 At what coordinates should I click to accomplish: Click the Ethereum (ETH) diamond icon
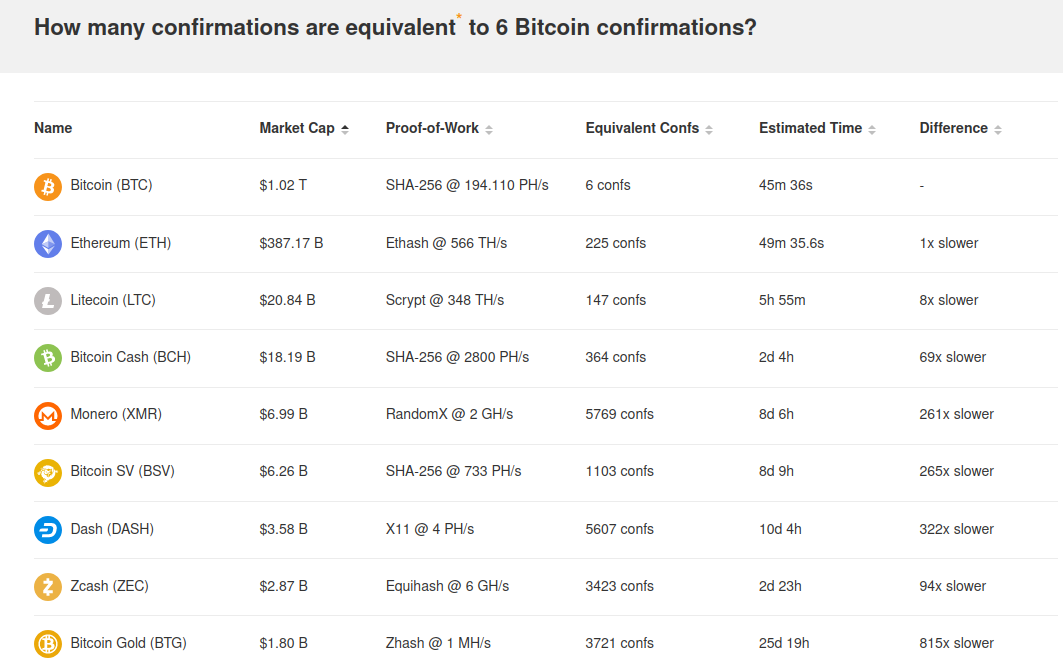(x=48, y=243)
